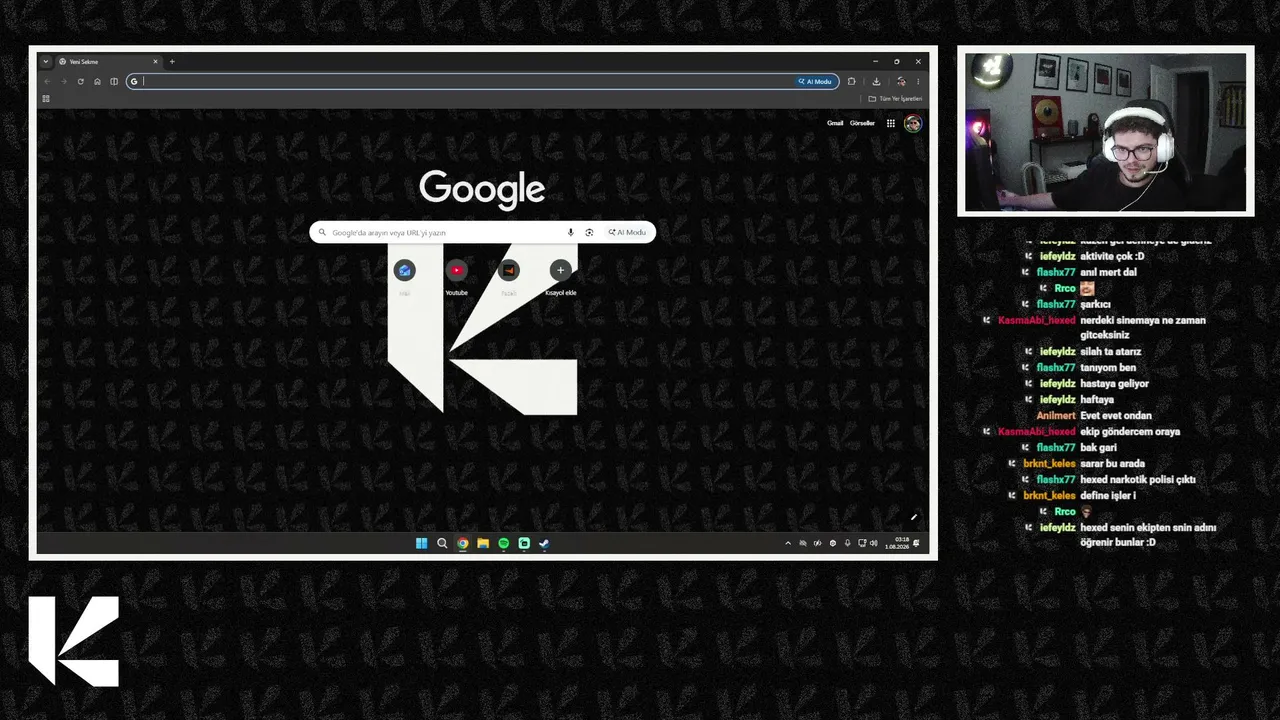Open File Explorer from the taskbar
The height and width of the screenshot is (720, 1280).
483,543
